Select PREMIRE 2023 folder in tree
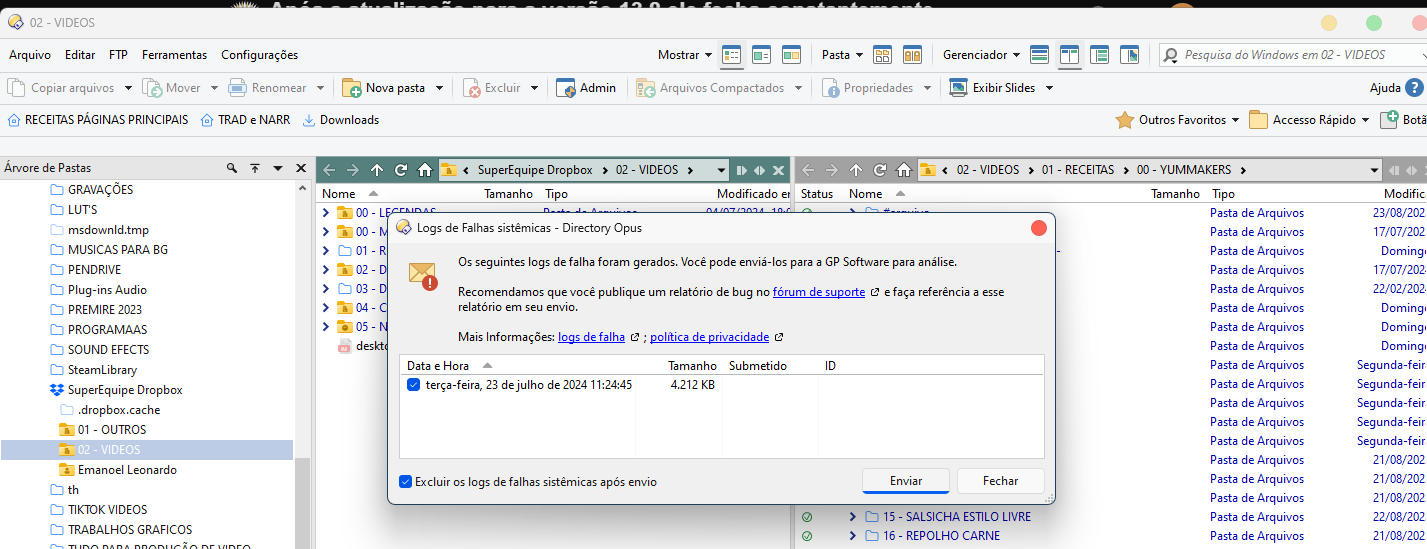Image resolution: width=1427 pixels, height=549 pixels. coord(105,310)
